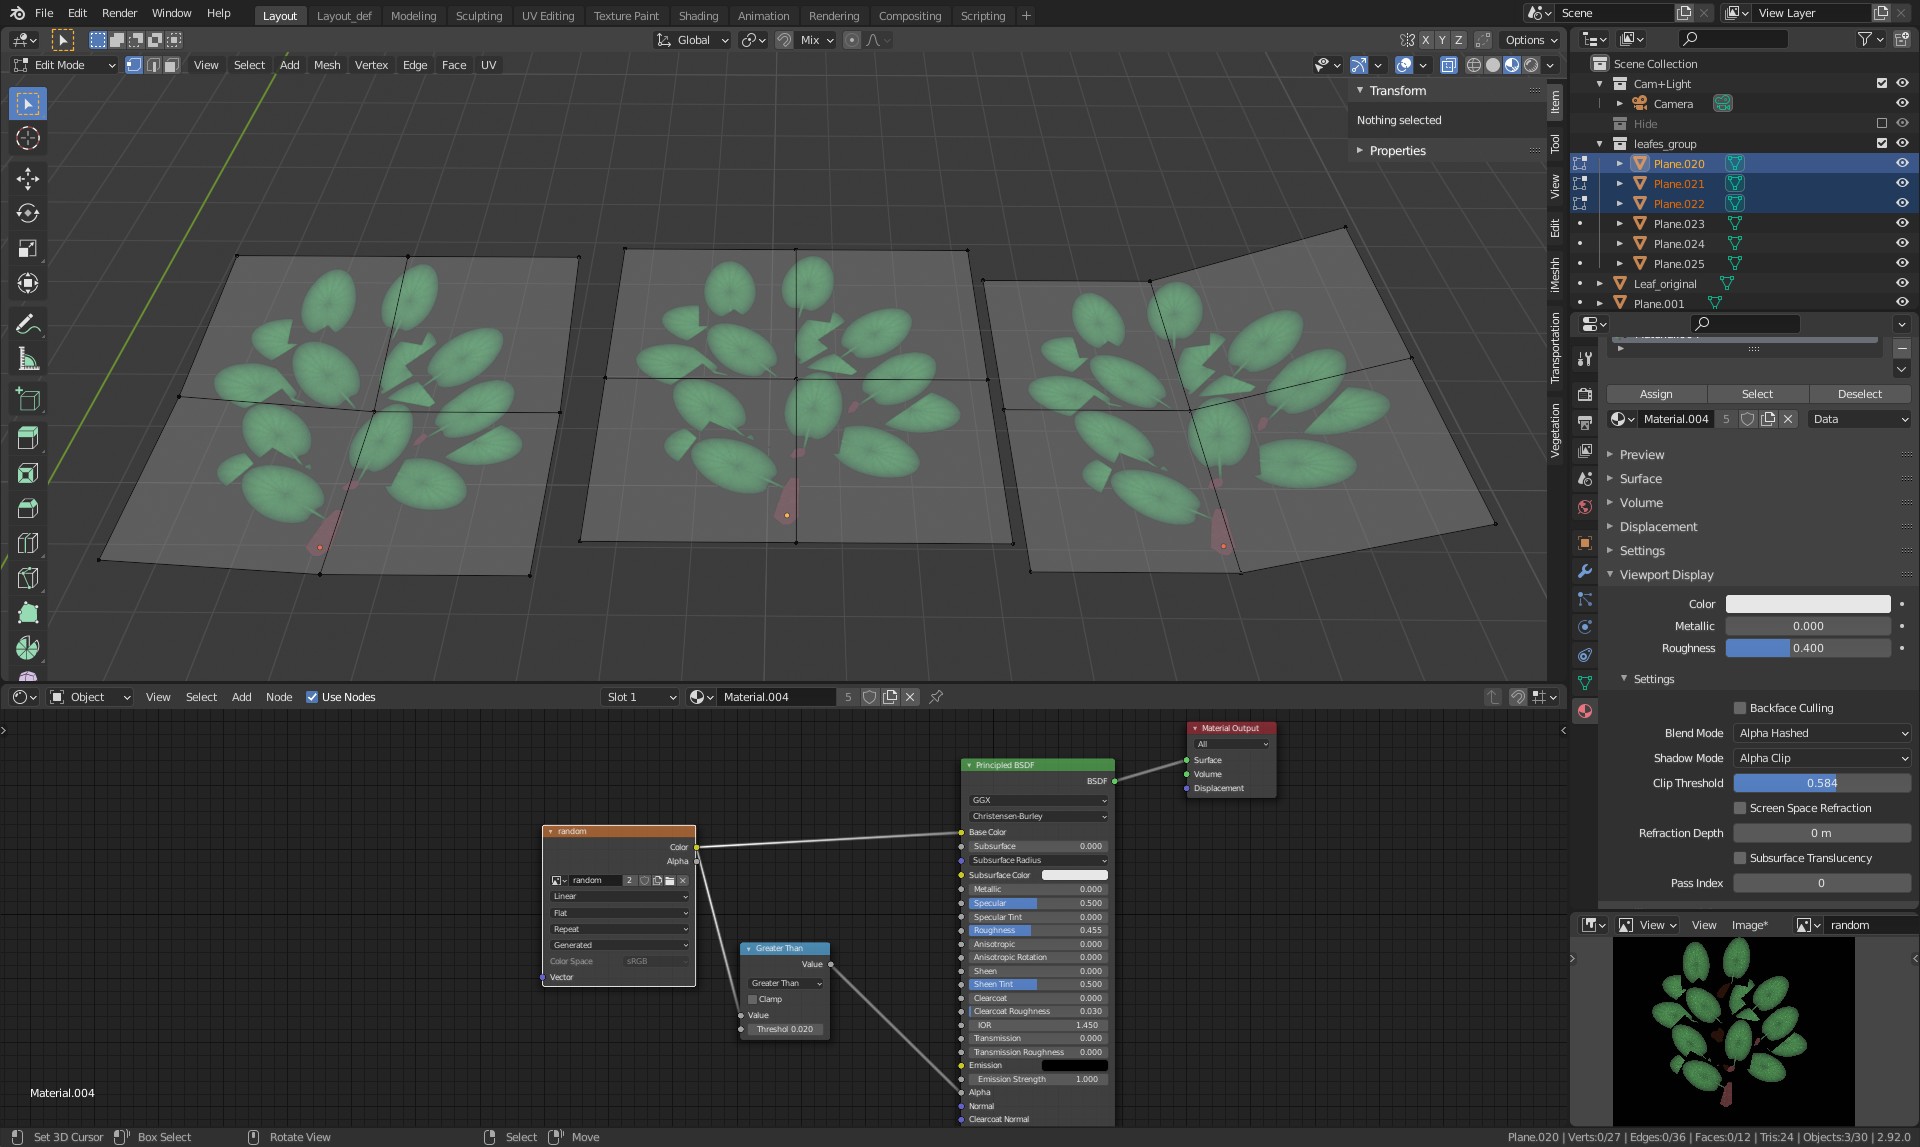This screenshot has height=1147, width=1920.
Task: Select the Scale tool
Action: click(x=28, y=249)
